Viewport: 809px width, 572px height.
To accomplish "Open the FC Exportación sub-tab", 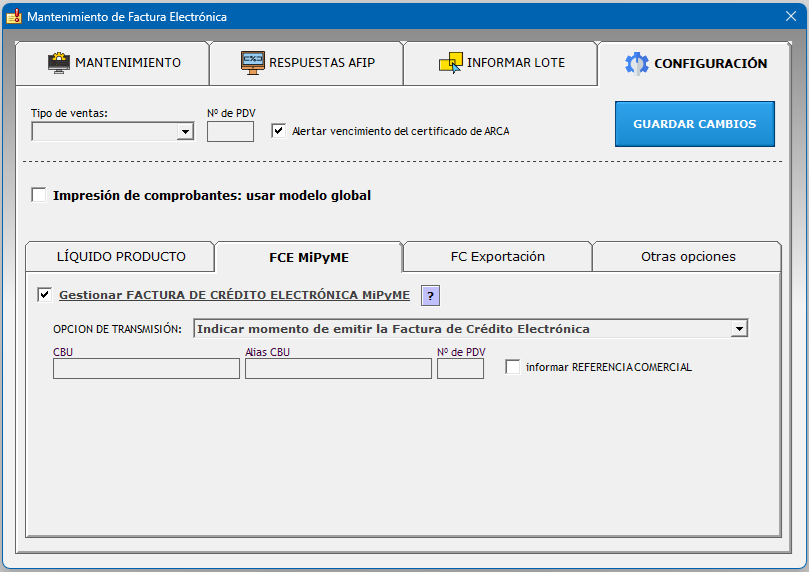I will tap(497, 257).
